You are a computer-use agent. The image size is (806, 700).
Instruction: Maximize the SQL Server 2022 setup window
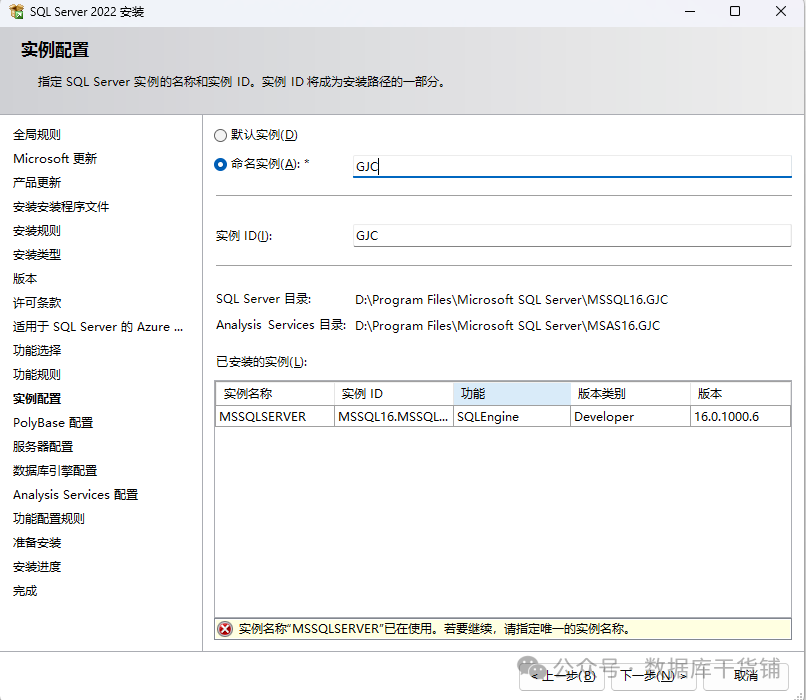(x=735, y=11)
